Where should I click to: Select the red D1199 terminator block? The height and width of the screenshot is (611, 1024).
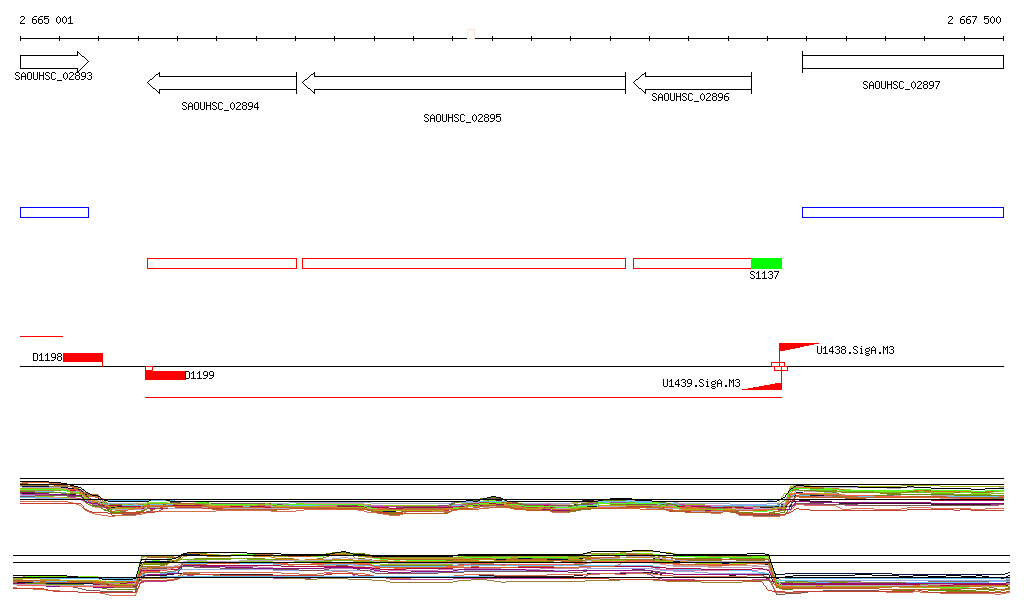coord(165,375)
